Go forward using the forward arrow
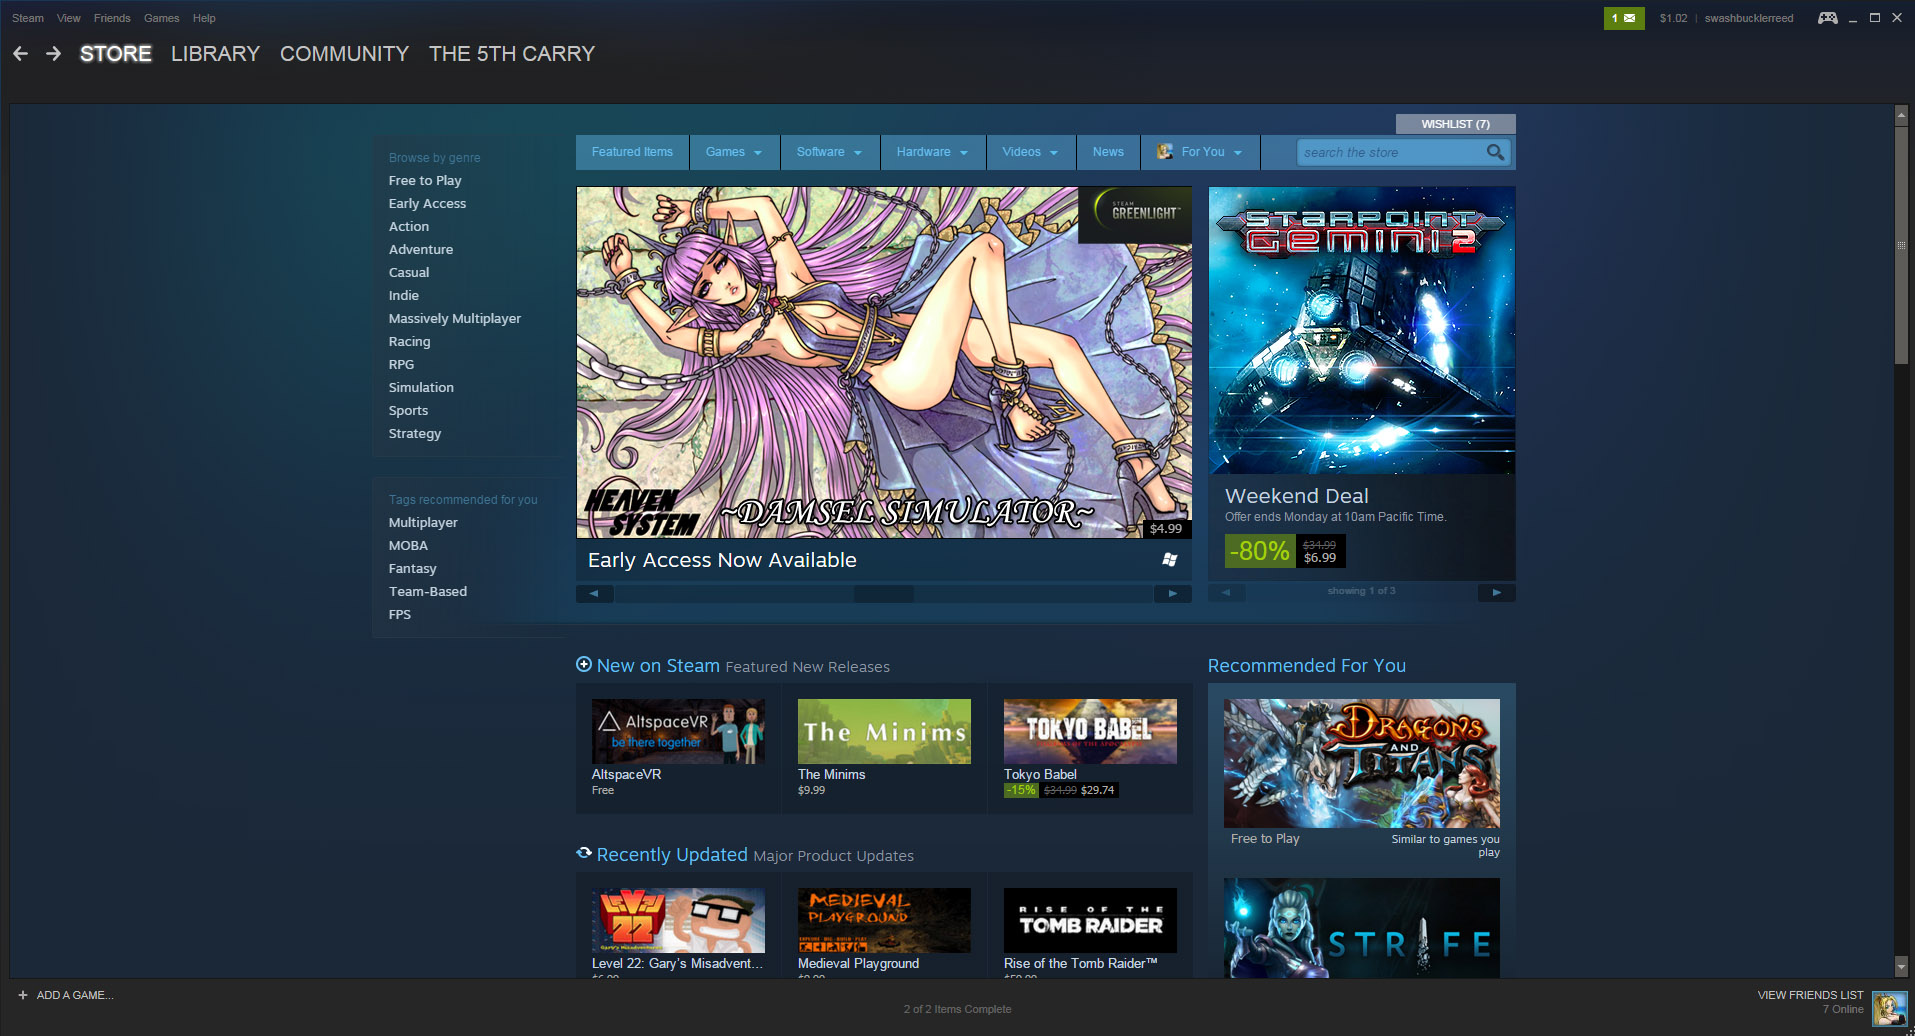This screenshot has width=1915, height=1036. tap(54, 54)
